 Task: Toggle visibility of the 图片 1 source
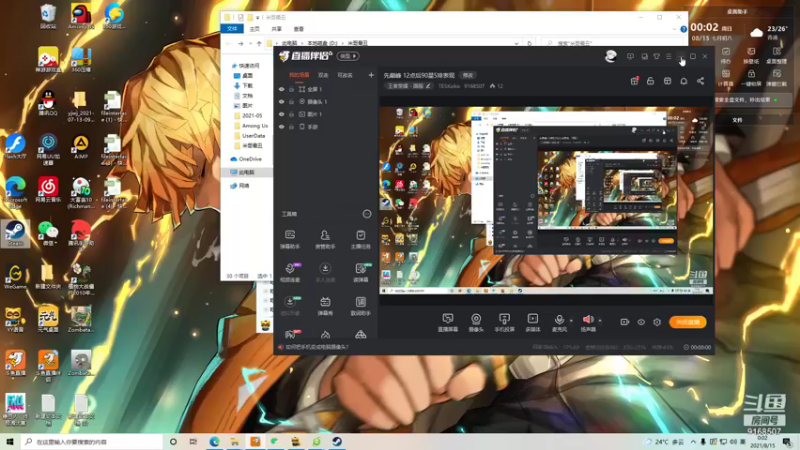tap(281, 114)
